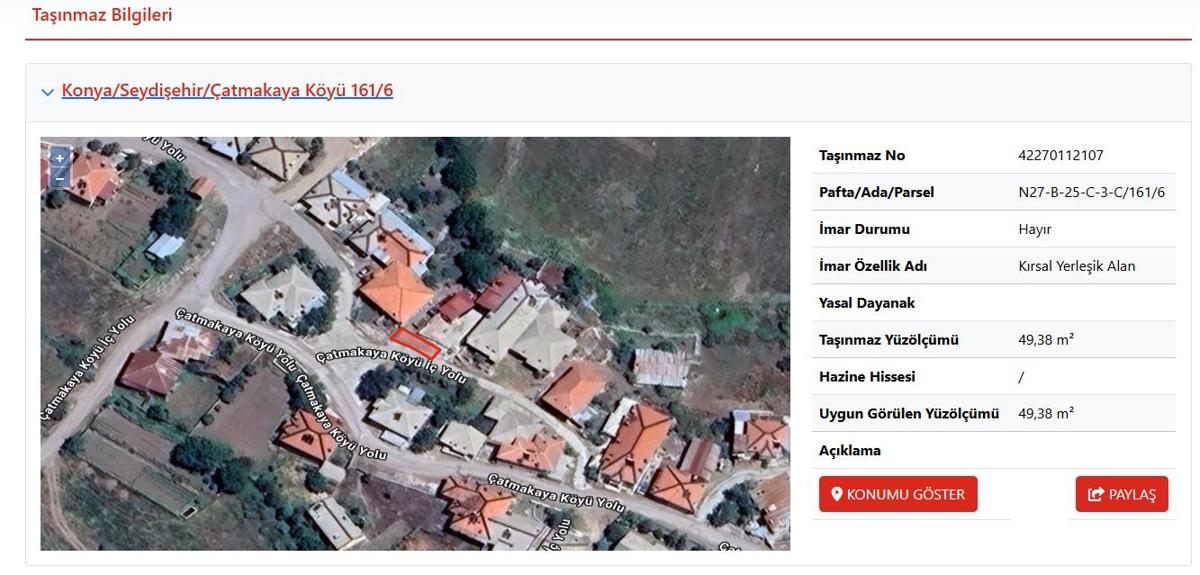This screenshot has width=1200, height=575.
Task: Select the Taşınmaz No value 42270112107
Action: 1060,155
